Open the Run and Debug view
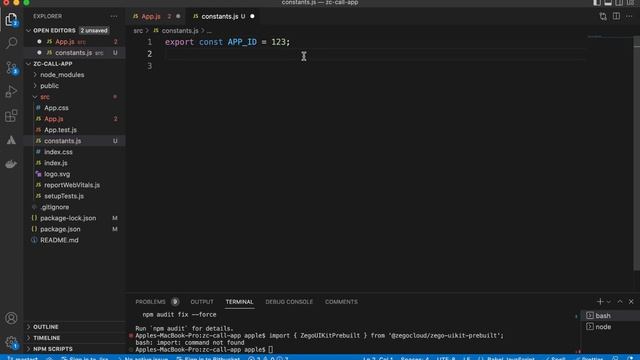 point(11,91)
